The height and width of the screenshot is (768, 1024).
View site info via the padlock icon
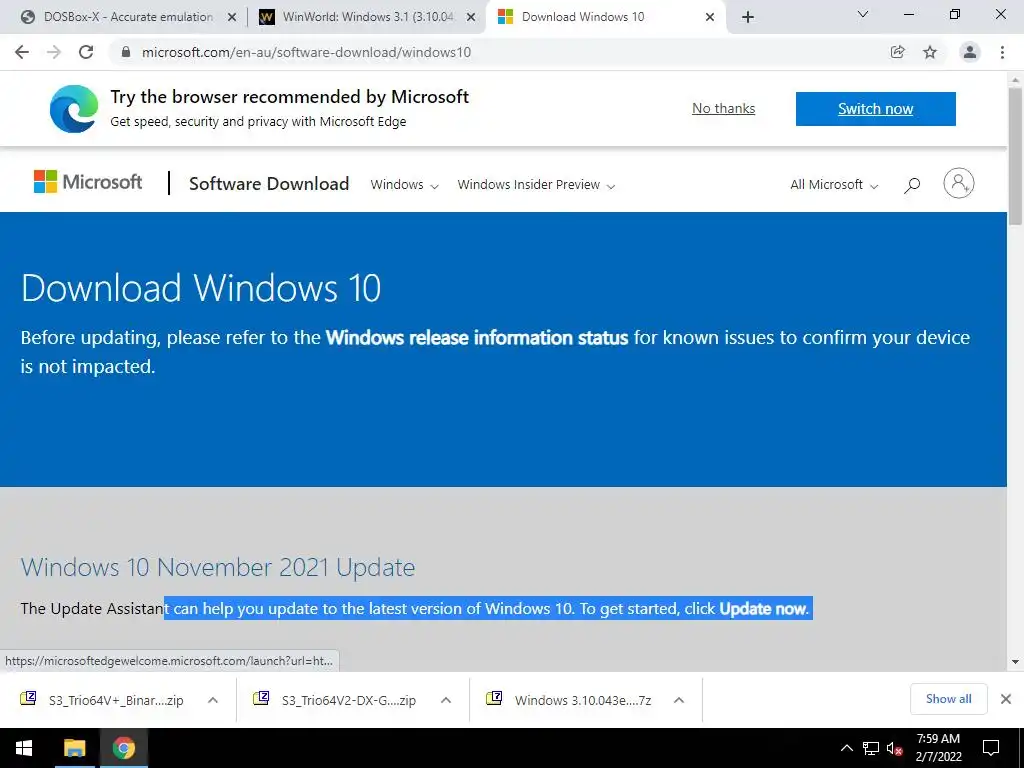pyautogui.click(x=126, y=52)
